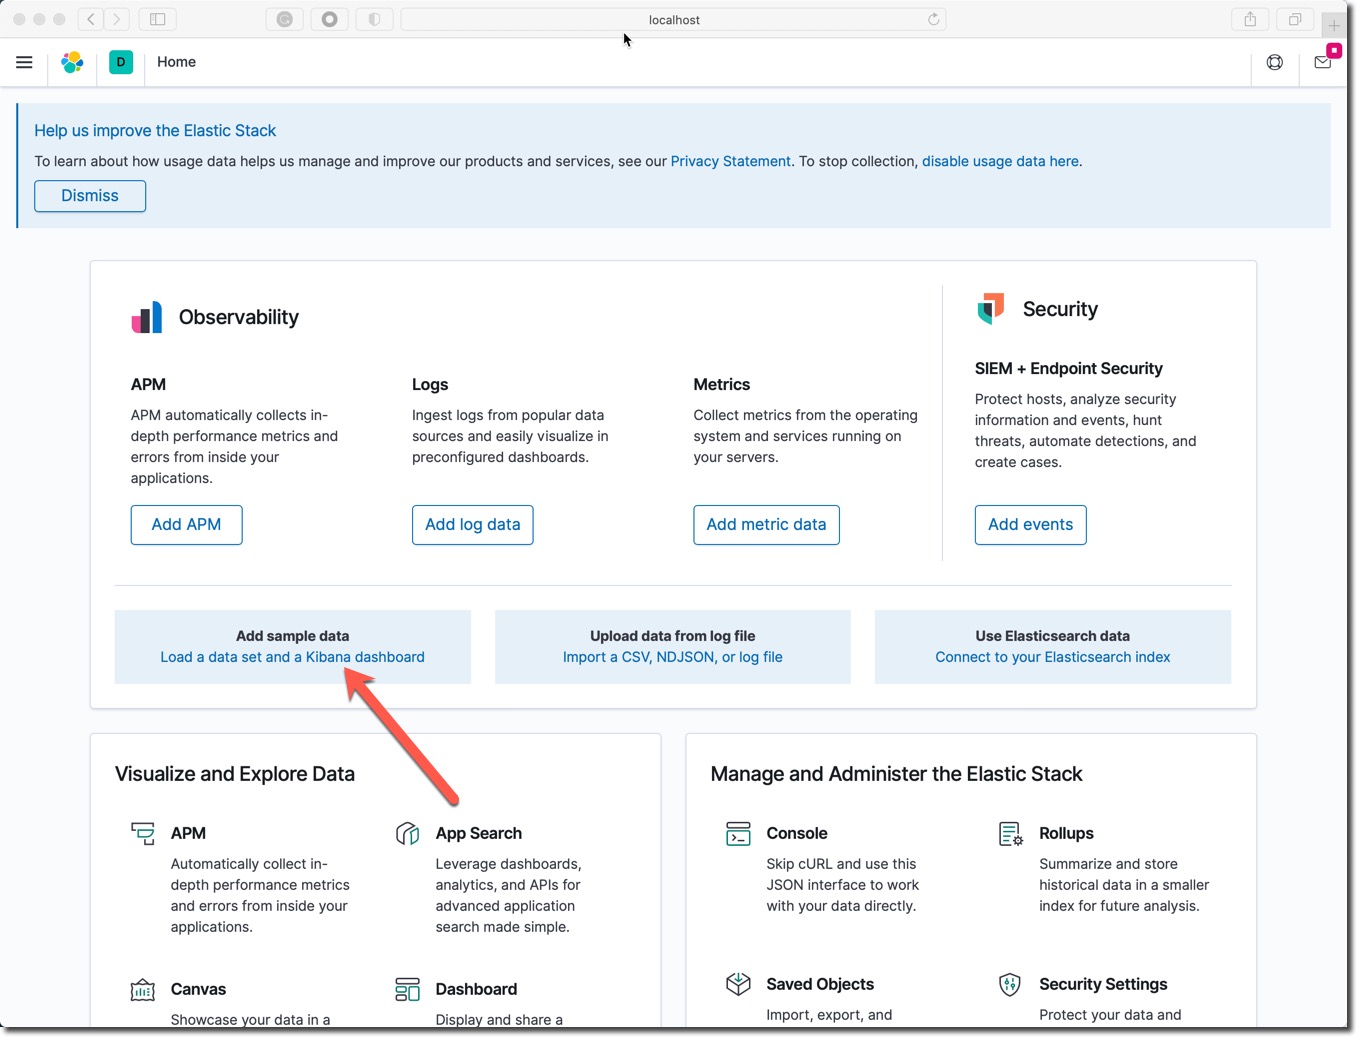
Task: Click the stop-circle extension icon
Action: click(x=330, y=19)
